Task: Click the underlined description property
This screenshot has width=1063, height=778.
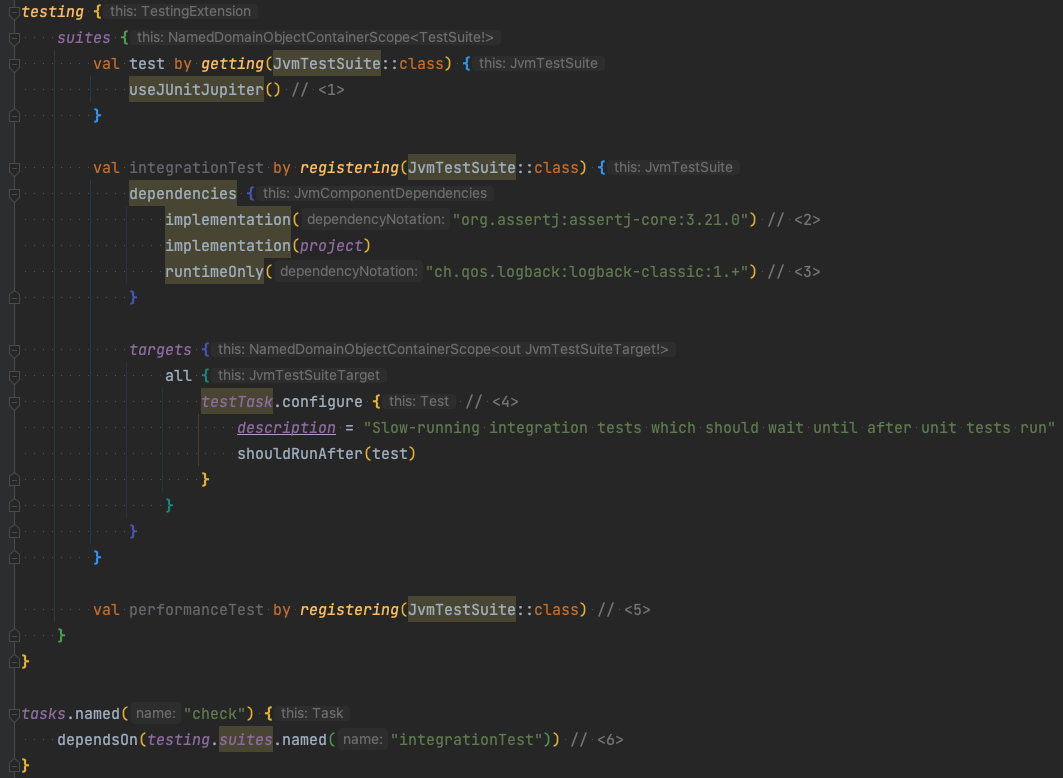Action: pos(286,427)
